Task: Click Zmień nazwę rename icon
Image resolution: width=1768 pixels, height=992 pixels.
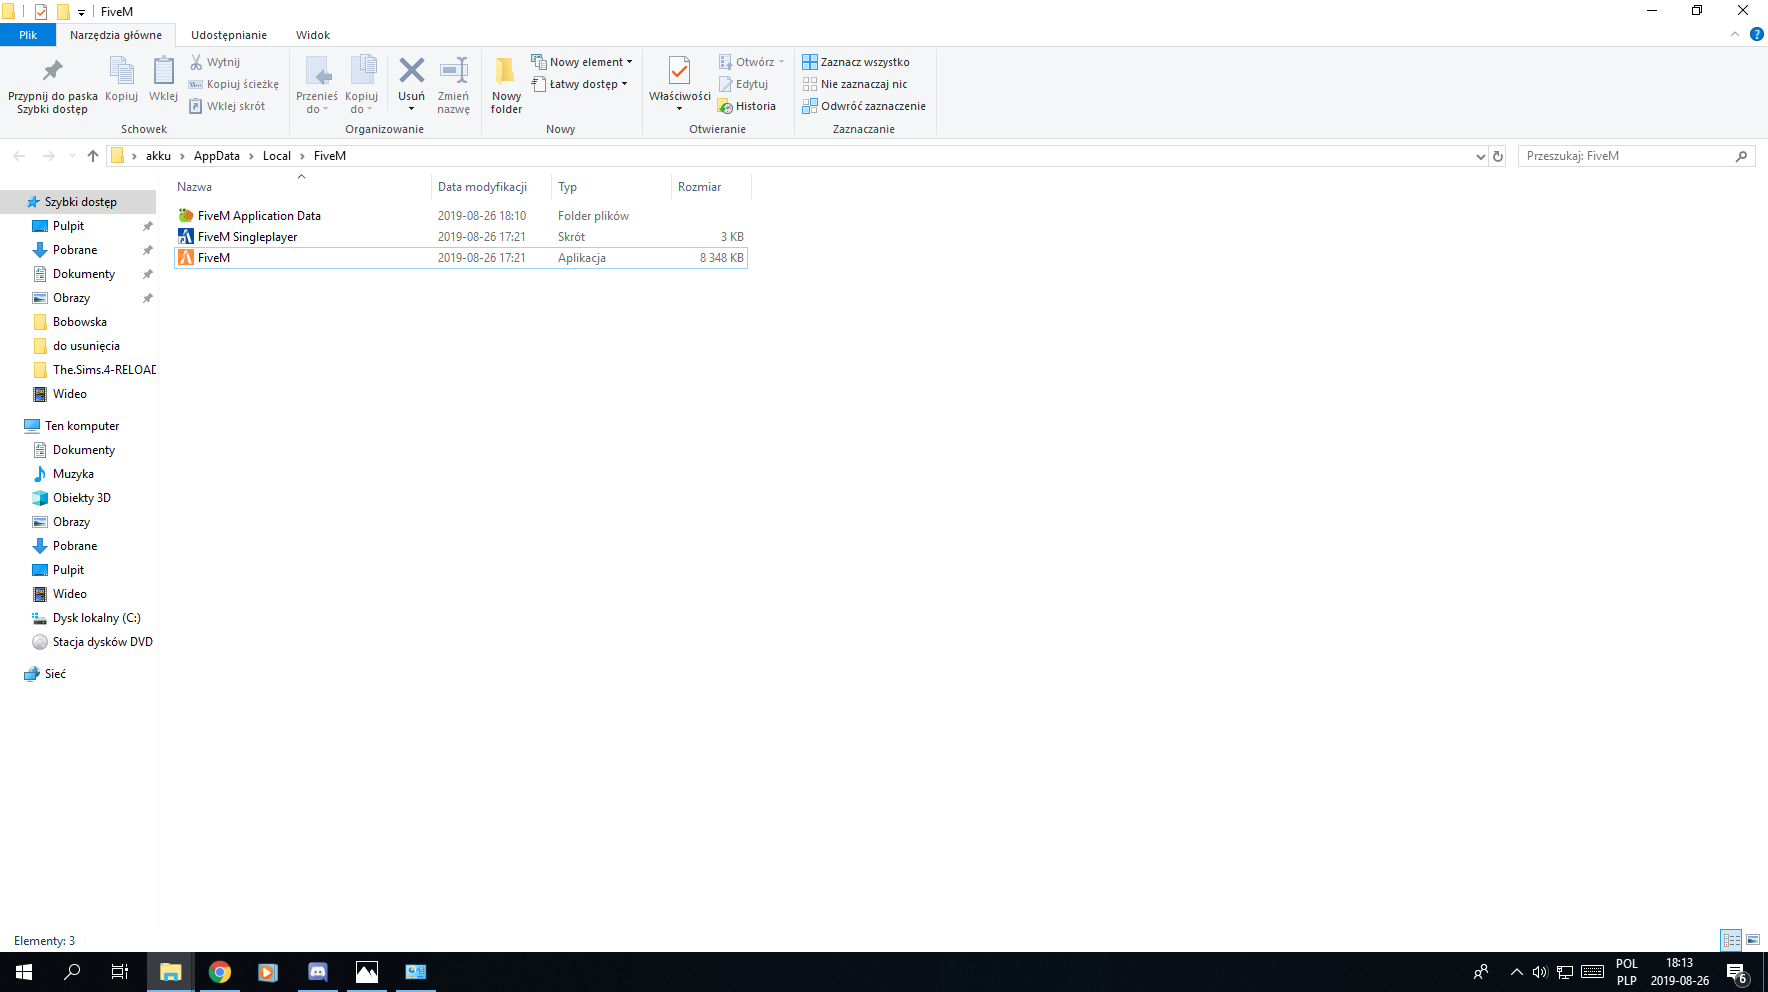Action: (453, 70)
